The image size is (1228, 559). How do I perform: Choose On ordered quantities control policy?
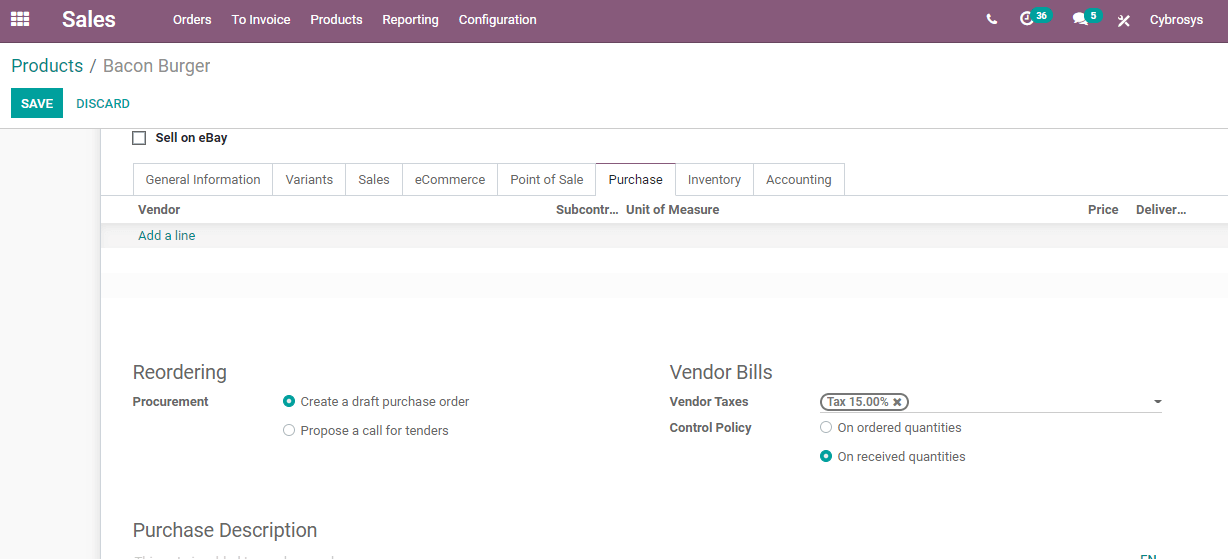pyautogui.click(x=826, y=428)
